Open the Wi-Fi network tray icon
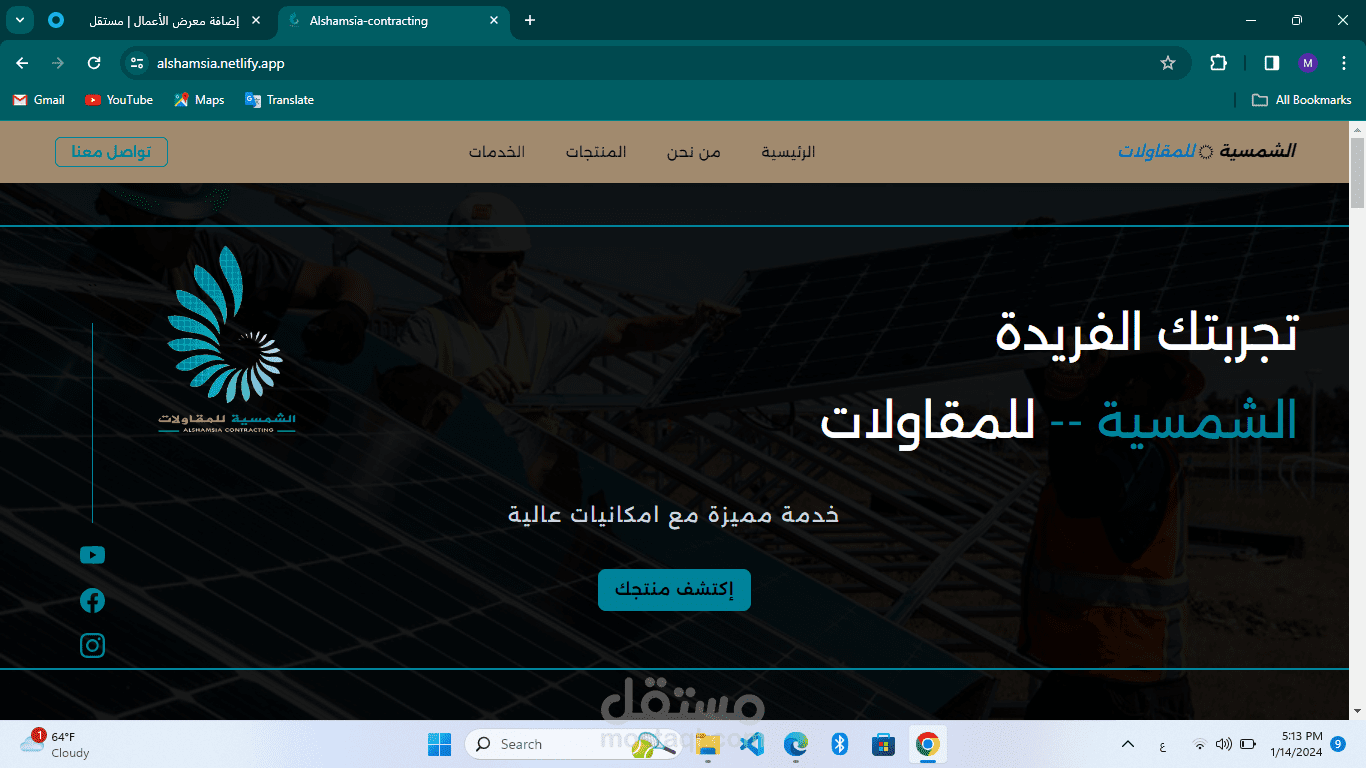 [x=1200, y=744]
